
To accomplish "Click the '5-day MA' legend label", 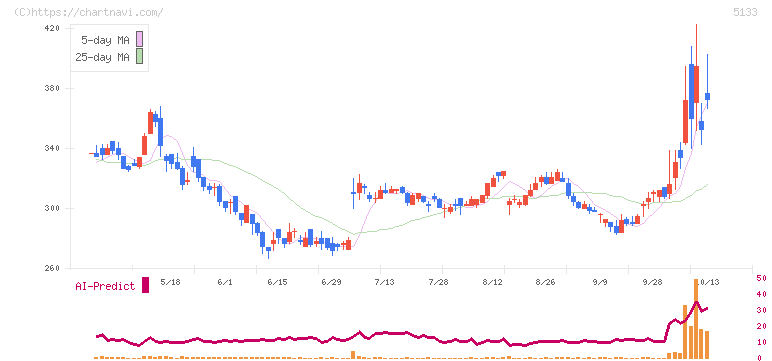I will tap(105, 40).
